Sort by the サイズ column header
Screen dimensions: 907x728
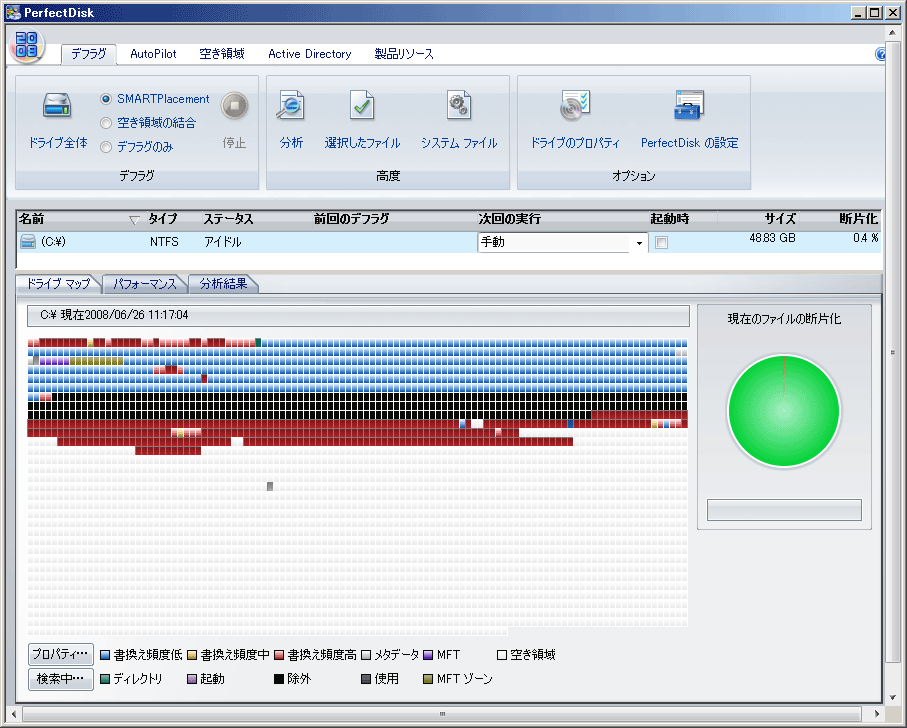(780, 219)
